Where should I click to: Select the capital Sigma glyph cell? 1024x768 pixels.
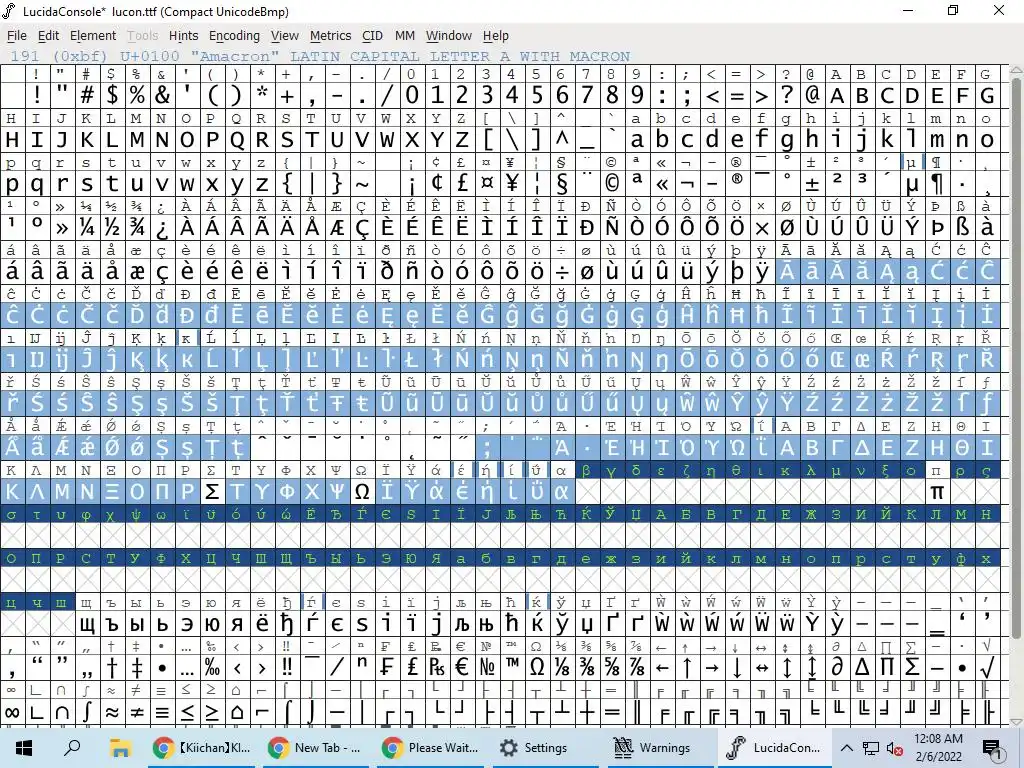click(212, 491)
